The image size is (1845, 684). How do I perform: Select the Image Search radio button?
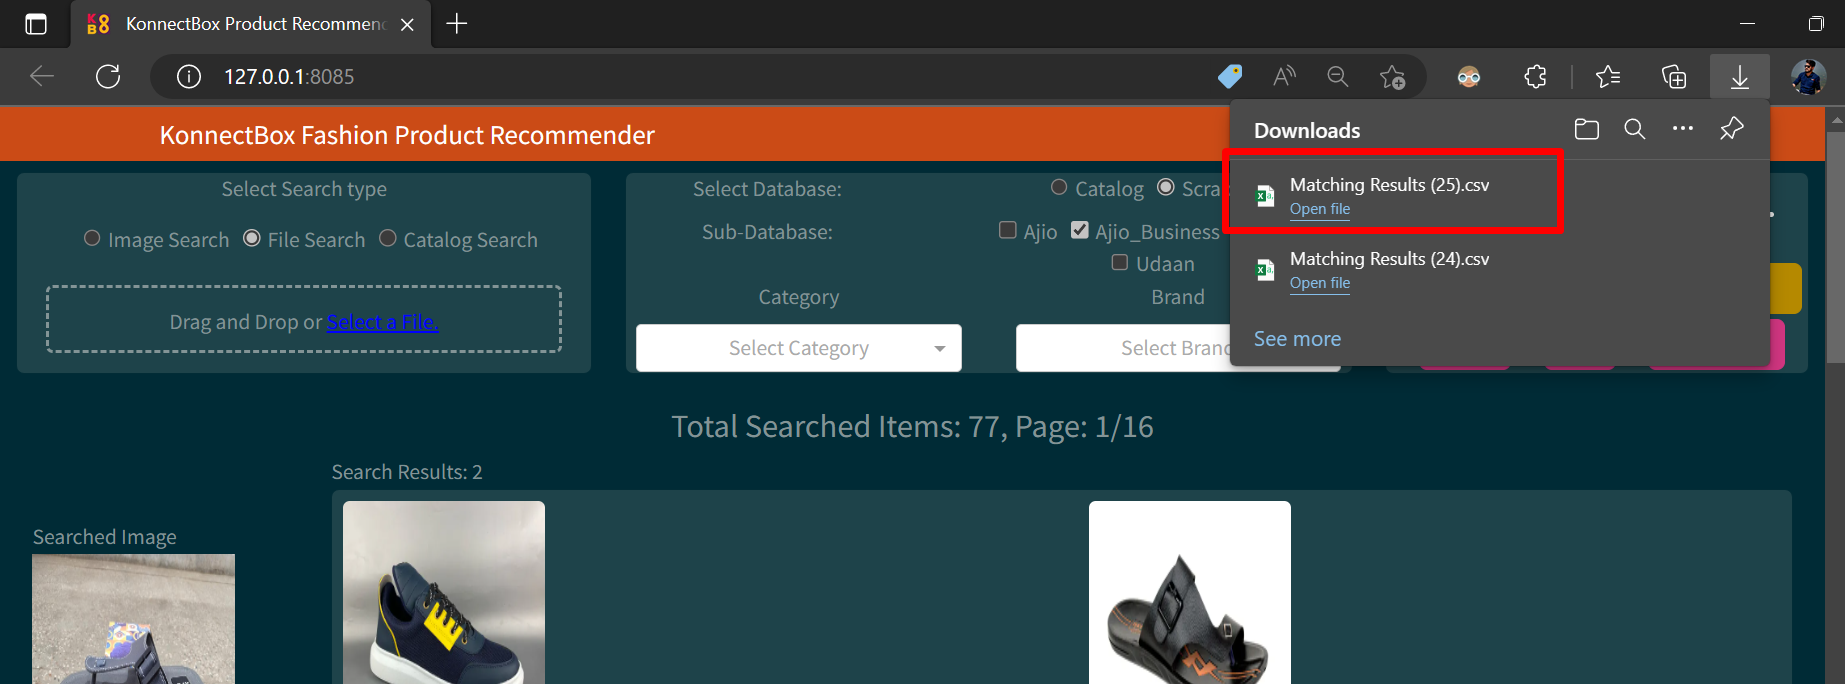92,239
